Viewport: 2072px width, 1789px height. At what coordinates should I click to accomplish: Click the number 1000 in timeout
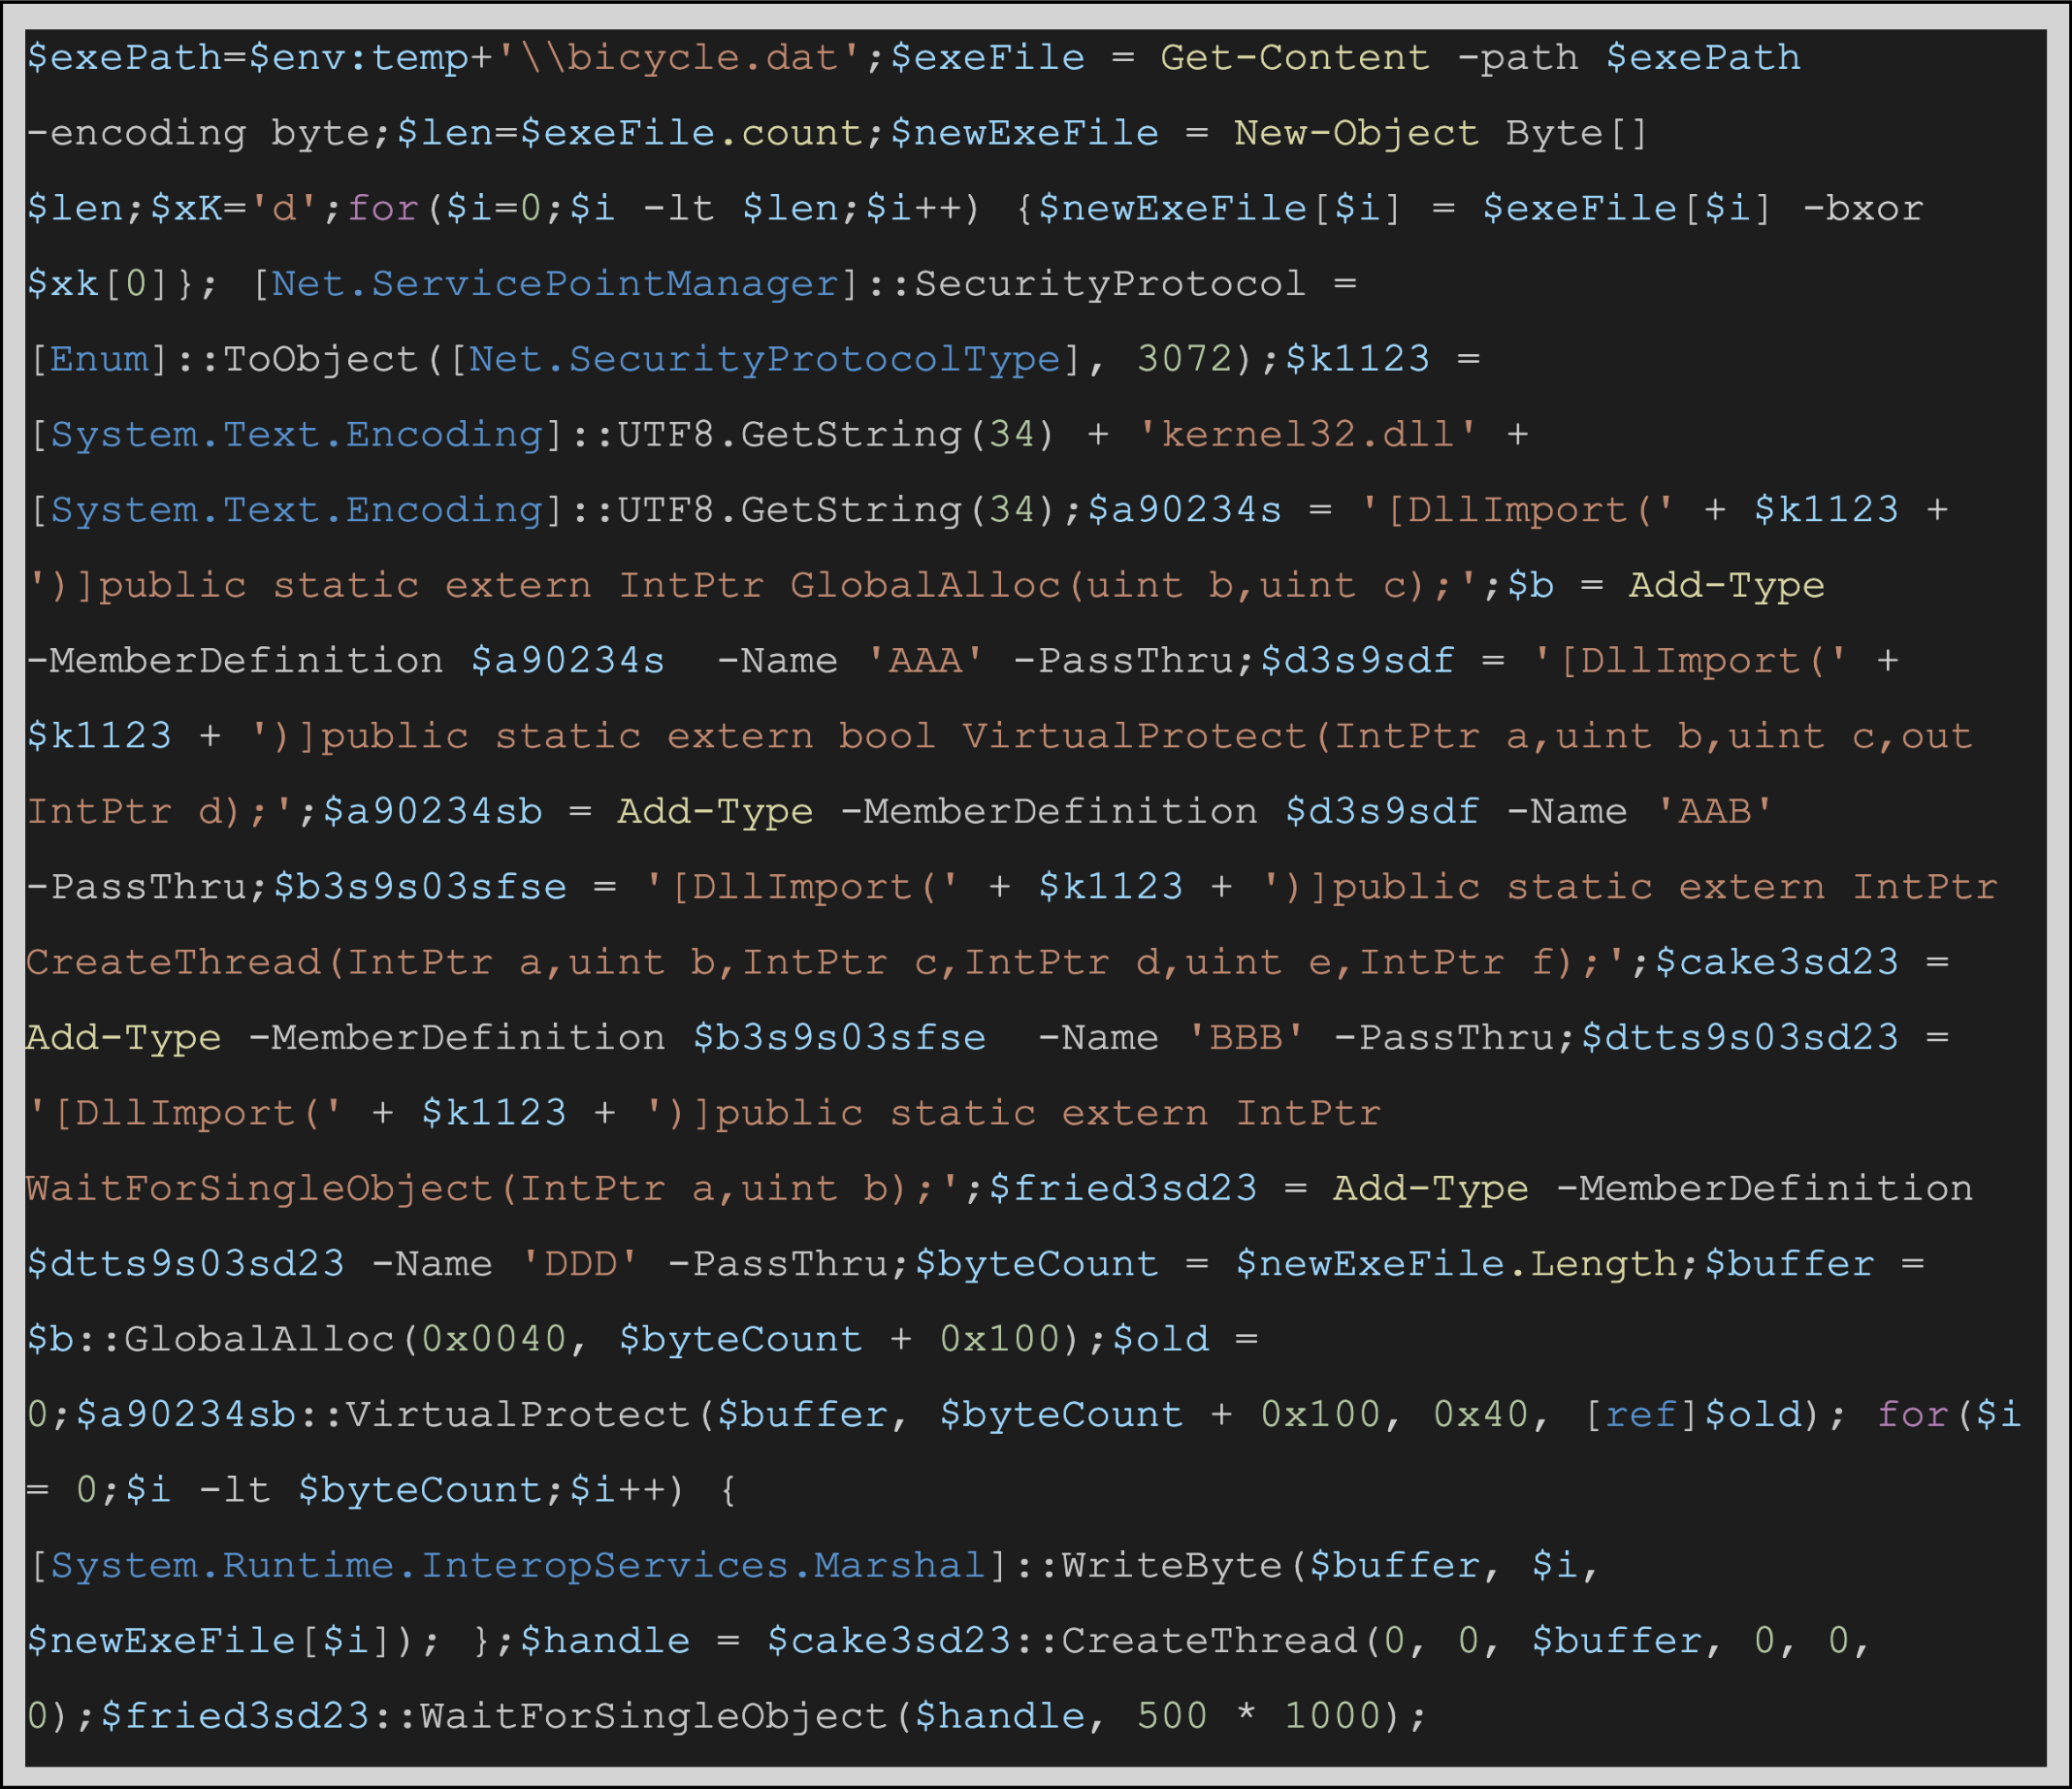1332,1716
